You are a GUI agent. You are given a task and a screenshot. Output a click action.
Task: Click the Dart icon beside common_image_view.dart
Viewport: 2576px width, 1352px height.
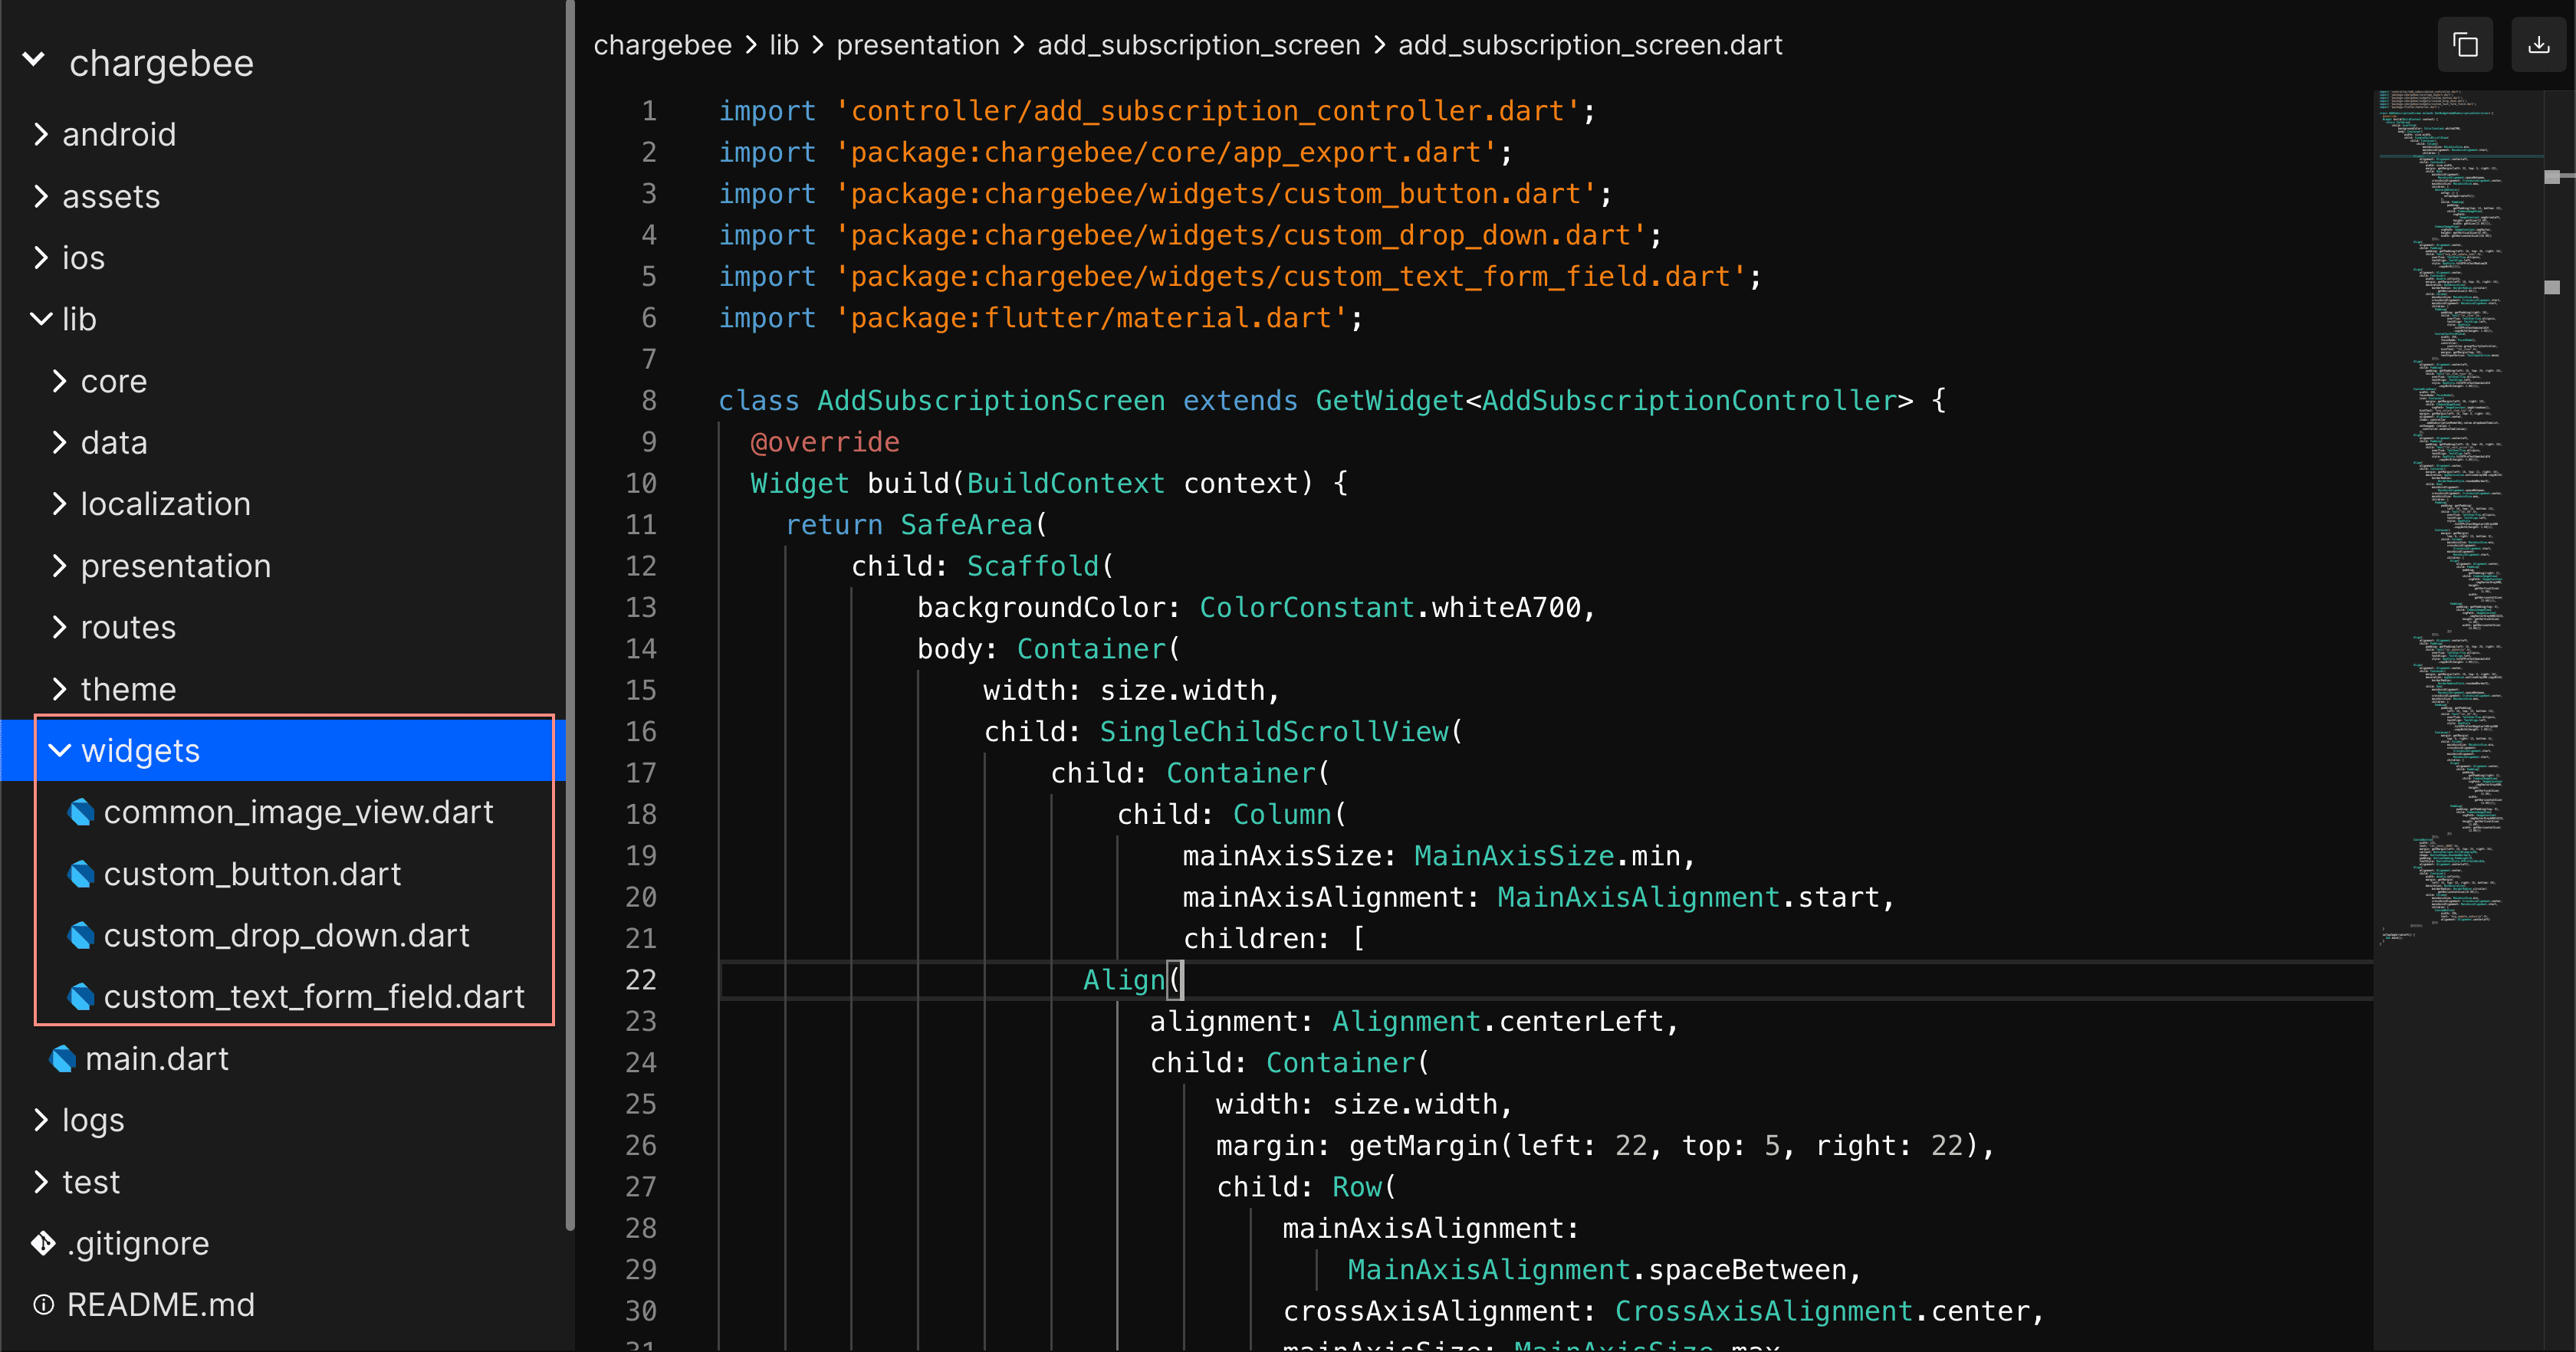[x=82, y=812]
